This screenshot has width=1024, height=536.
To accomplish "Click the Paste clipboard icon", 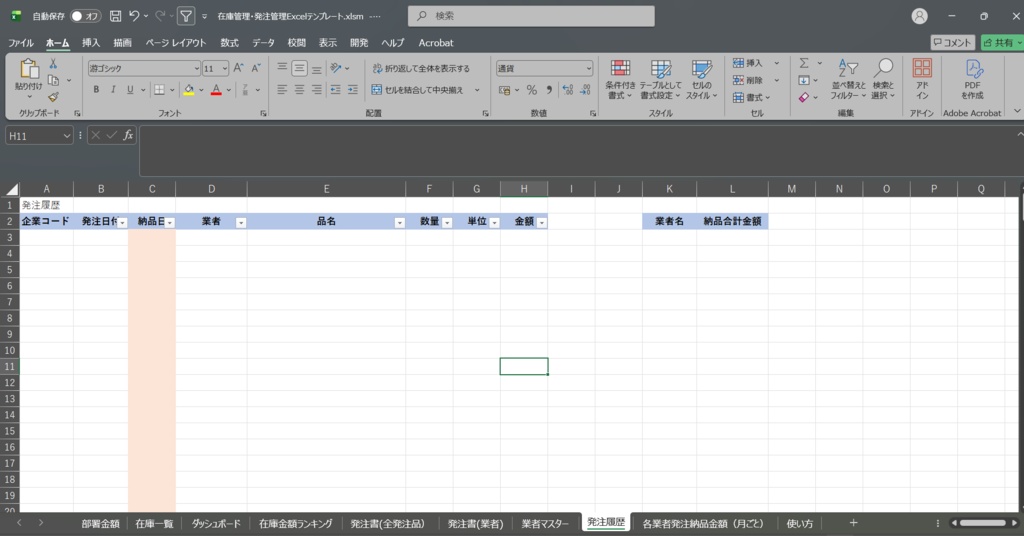I will pos(28,69).
